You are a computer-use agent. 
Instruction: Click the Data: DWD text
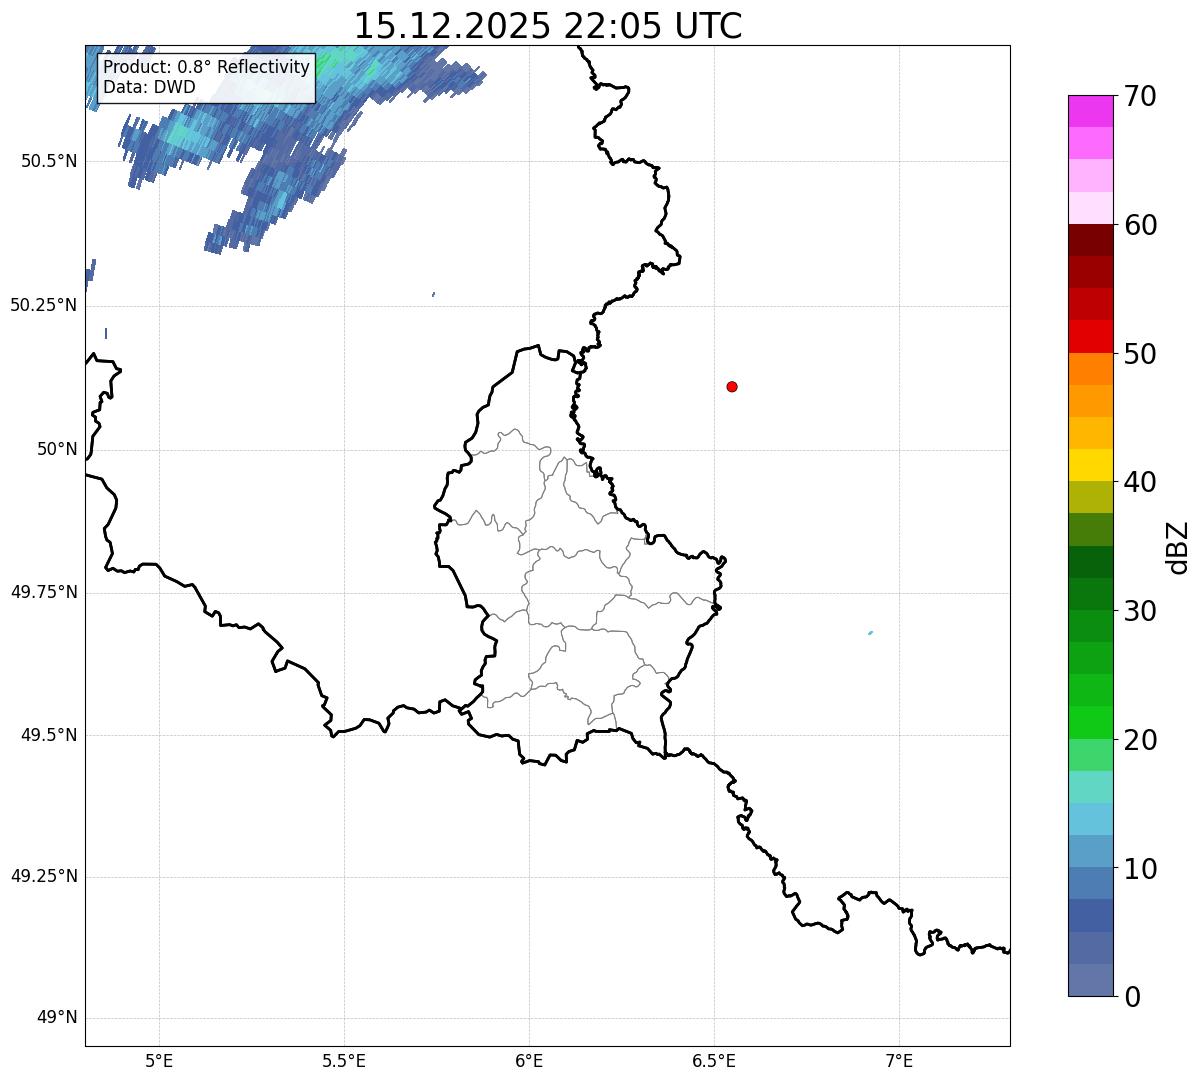tap(149, 87)
